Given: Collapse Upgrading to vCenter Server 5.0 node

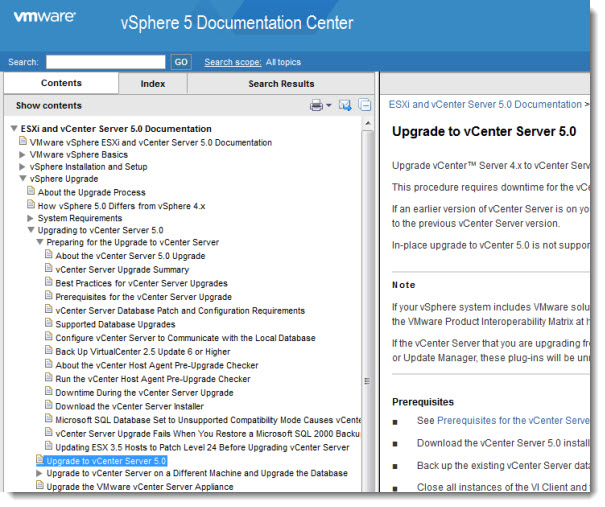Looking at the screenshot, I should [x=32, y=231].
